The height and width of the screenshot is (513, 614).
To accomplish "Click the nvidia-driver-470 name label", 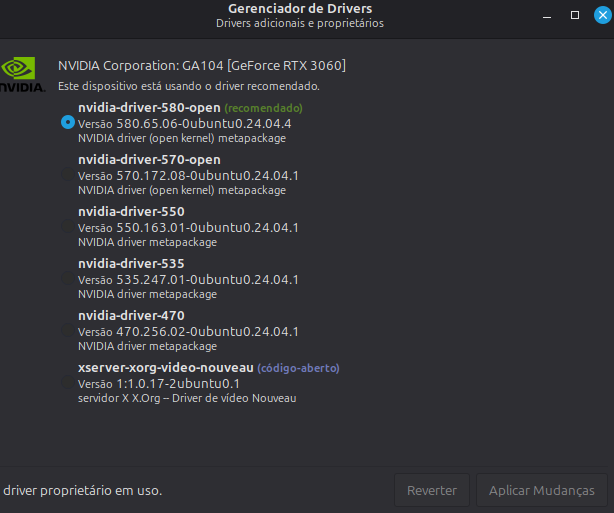I will point(131,316).
